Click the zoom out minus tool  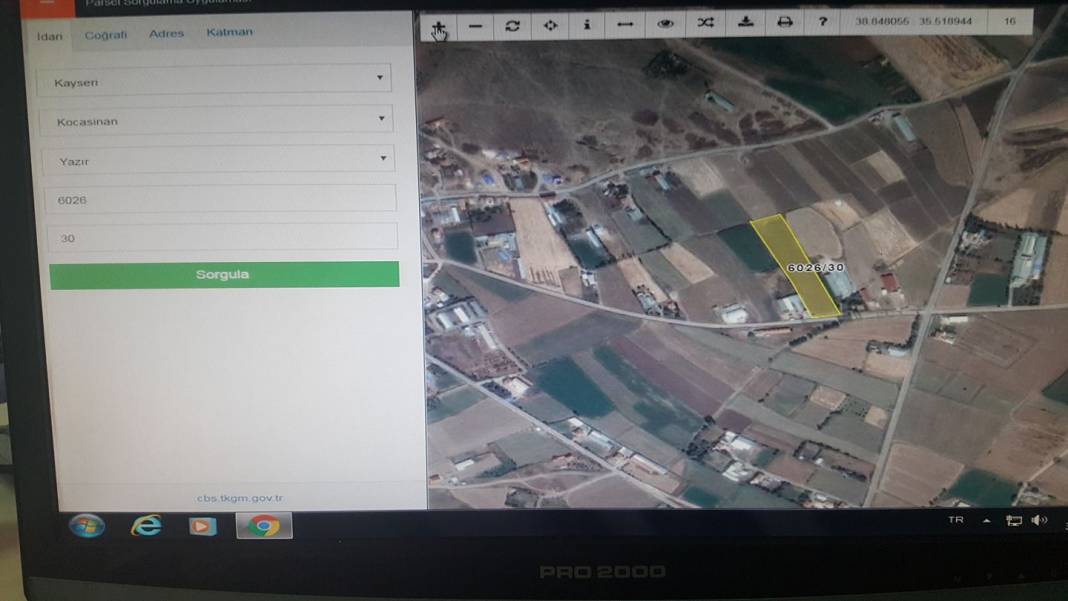476,24
